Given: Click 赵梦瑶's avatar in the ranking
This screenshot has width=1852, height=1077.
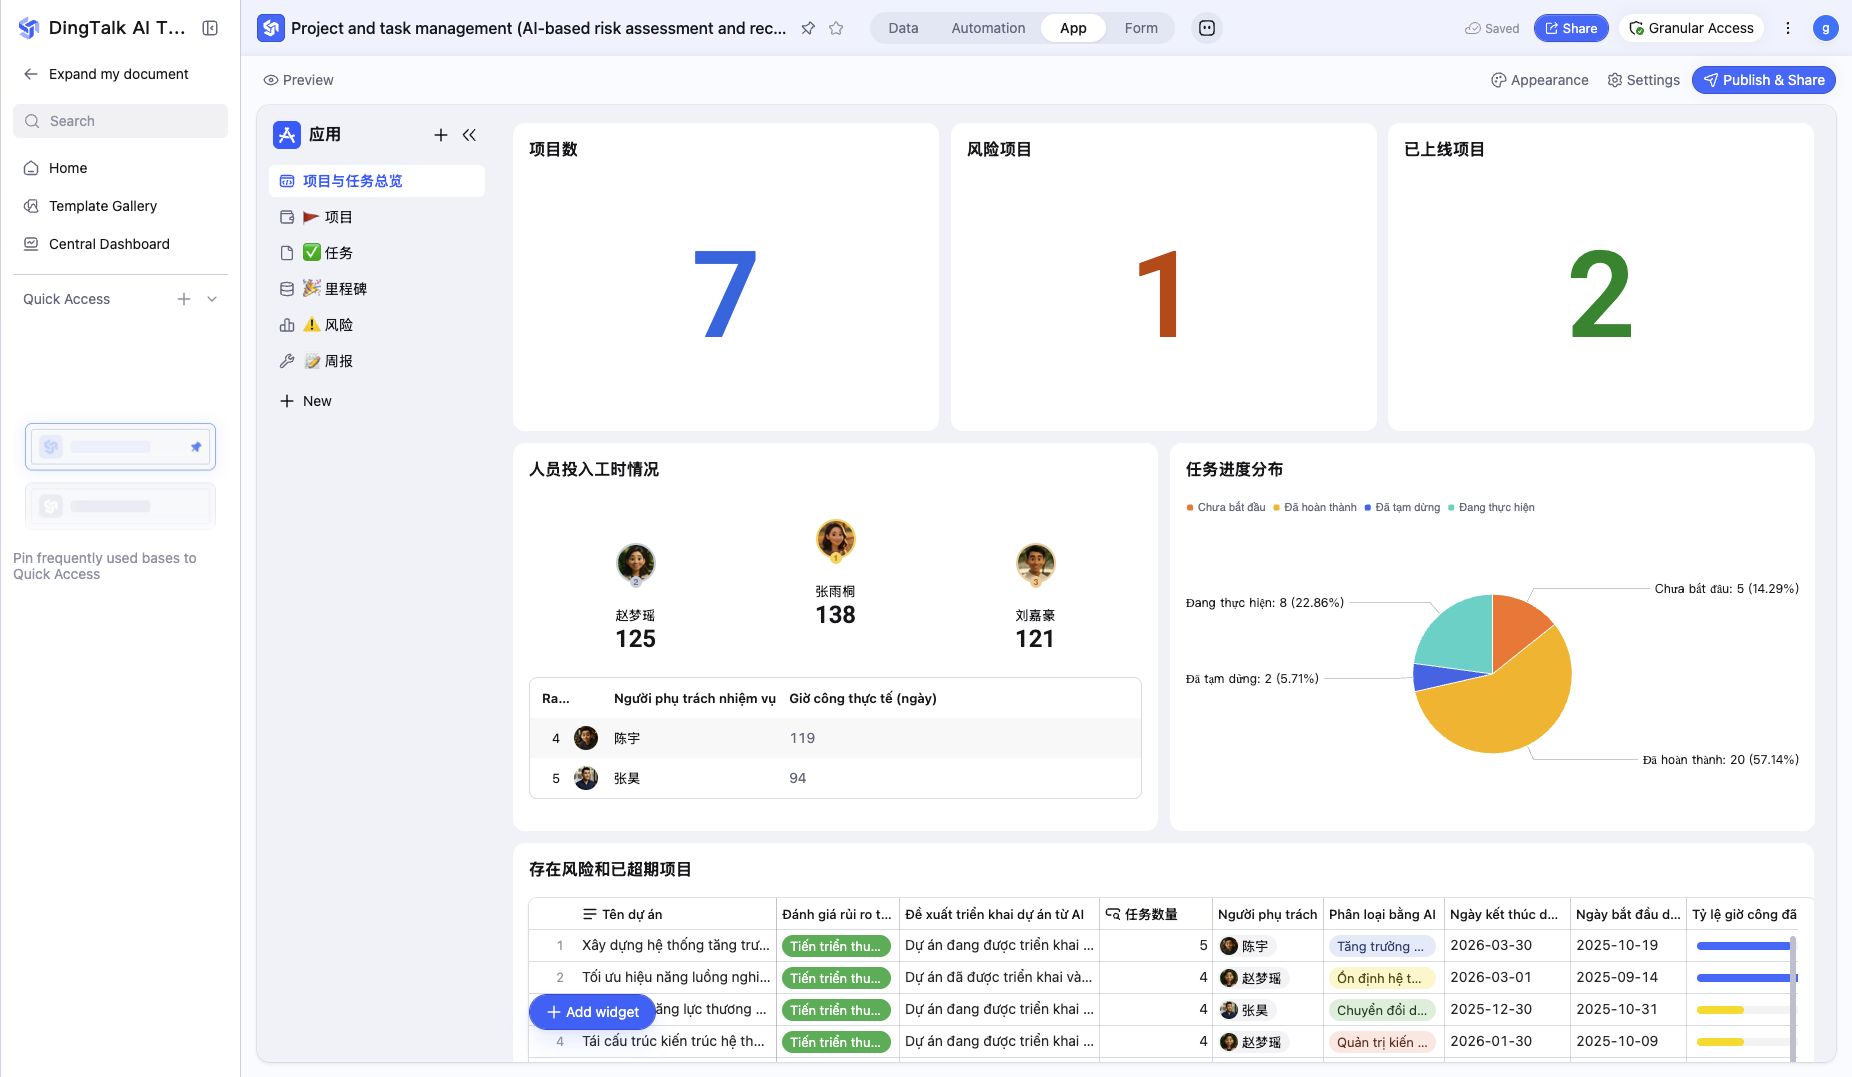Looking at the screenshot, I should (635, 564).
